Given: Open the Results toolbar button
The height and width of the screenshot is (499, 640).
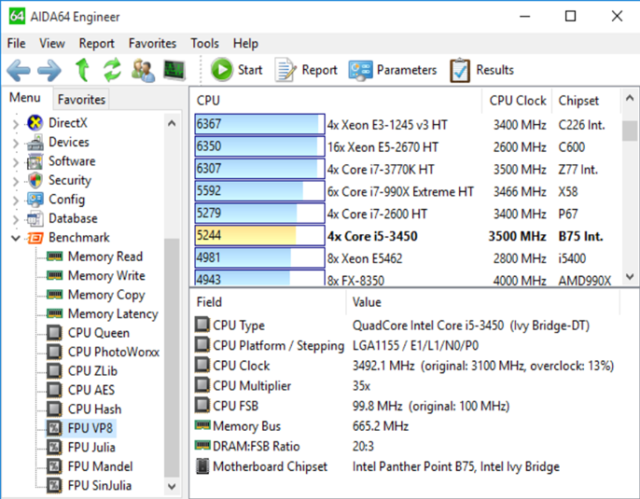Looking at the screenshot, I should 482,70.
